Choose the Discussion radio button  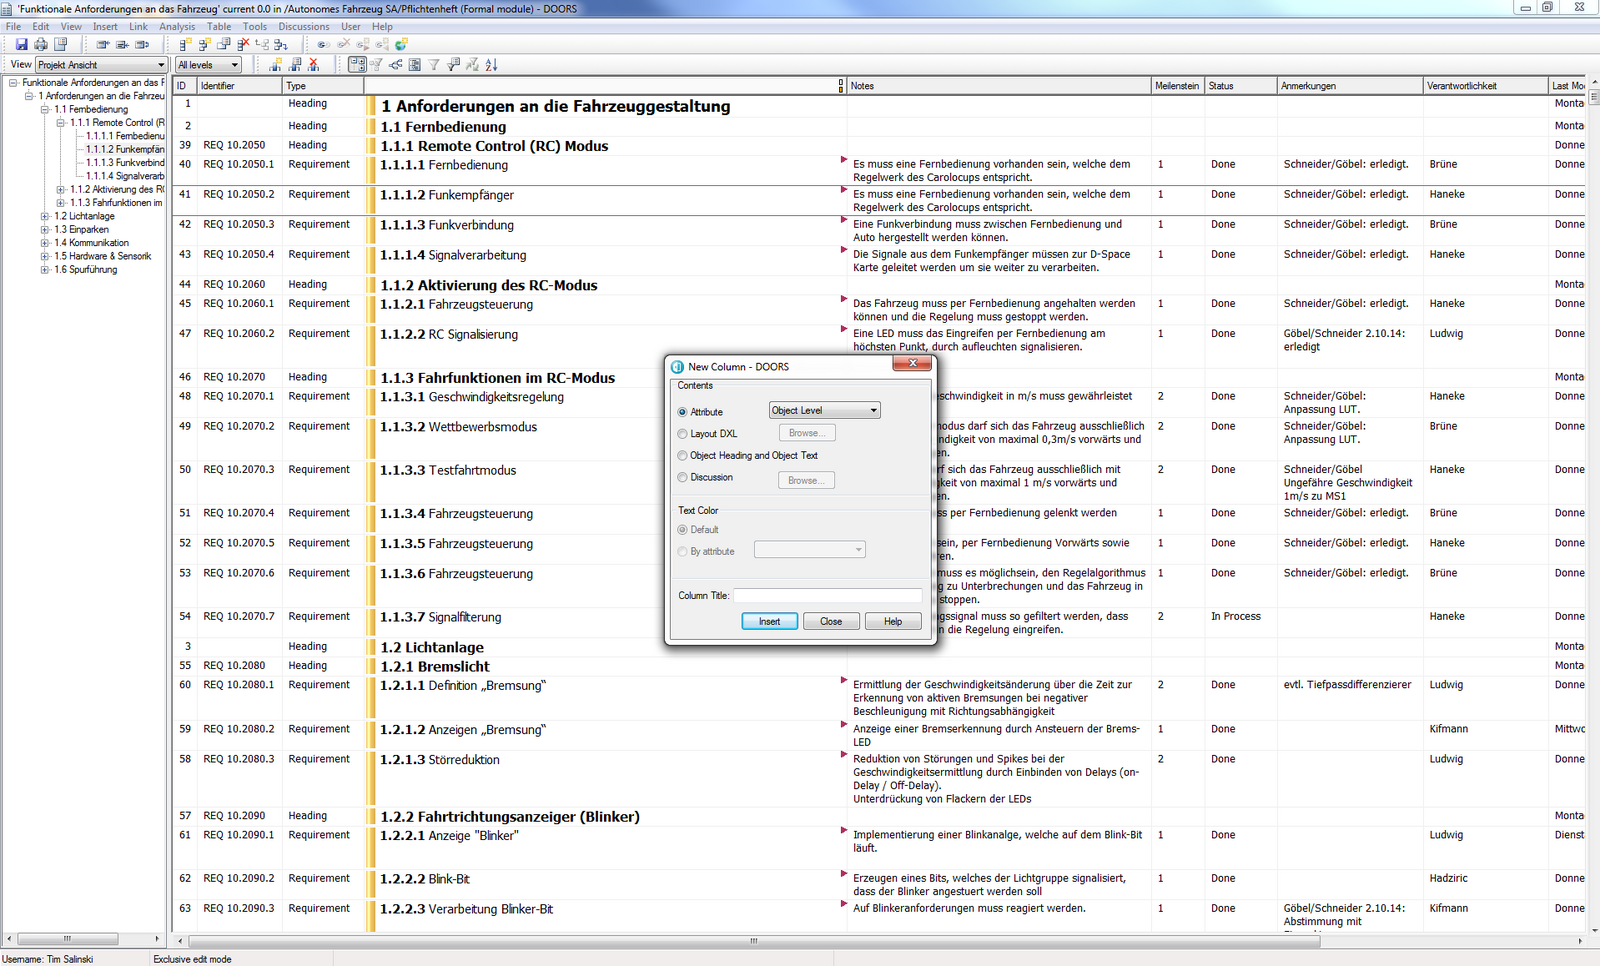(683, 478)
